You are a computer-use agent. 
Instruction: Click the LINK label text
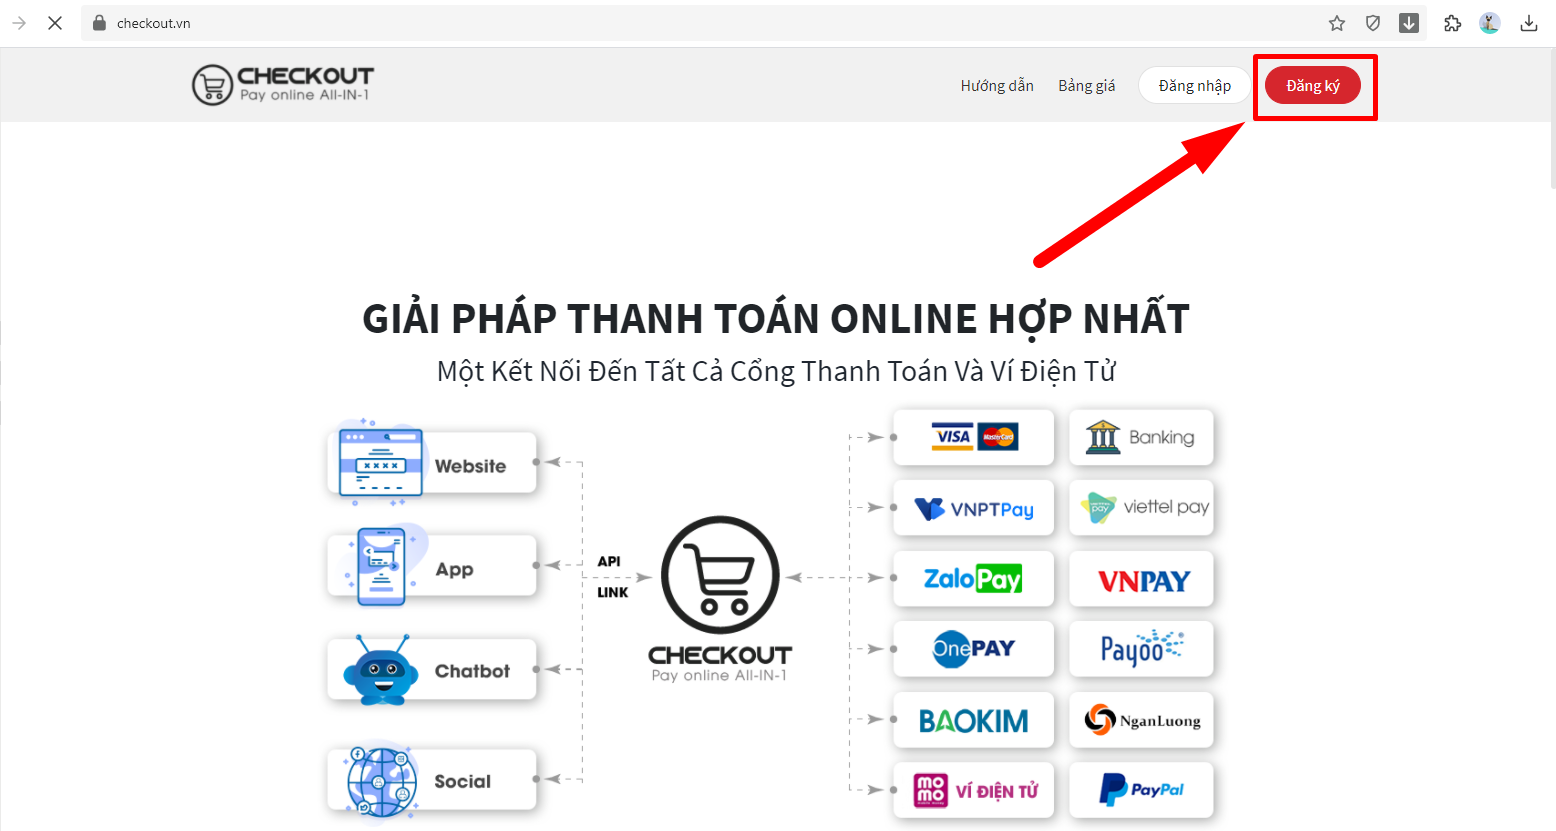613,592
